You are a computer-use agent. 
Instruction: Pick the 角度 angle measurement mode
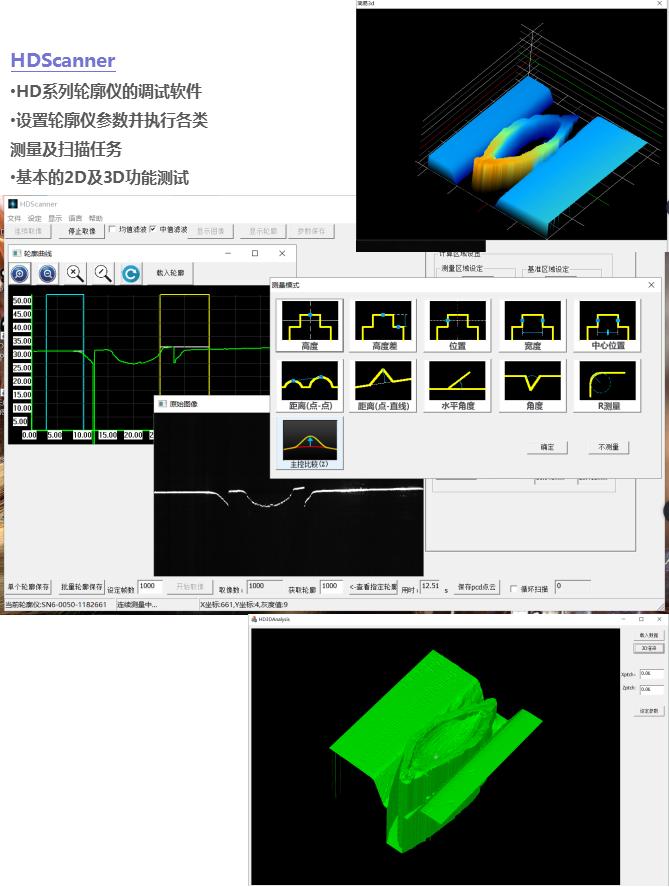[533, 385]
